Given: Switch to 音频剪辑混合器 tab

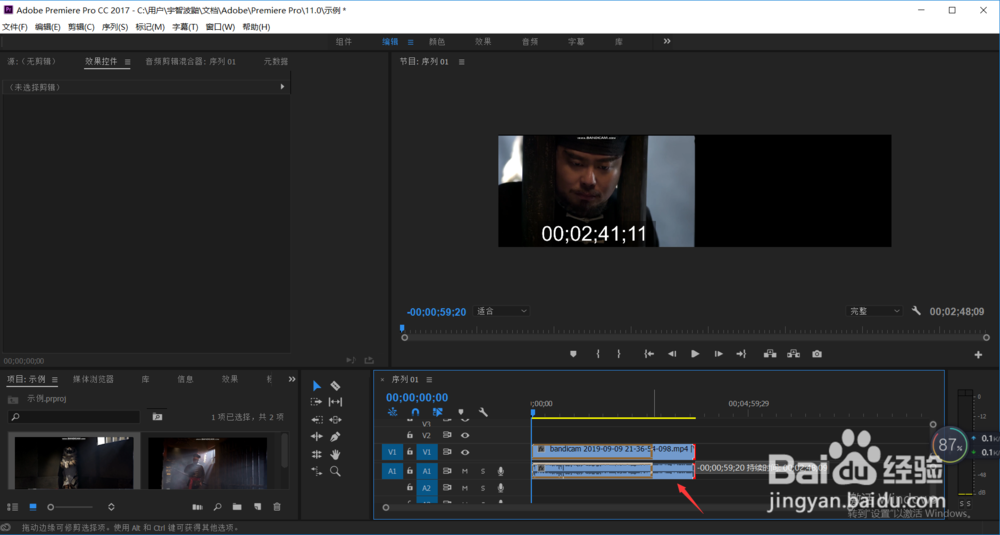Looking at the screenshot, I should 191,62.
